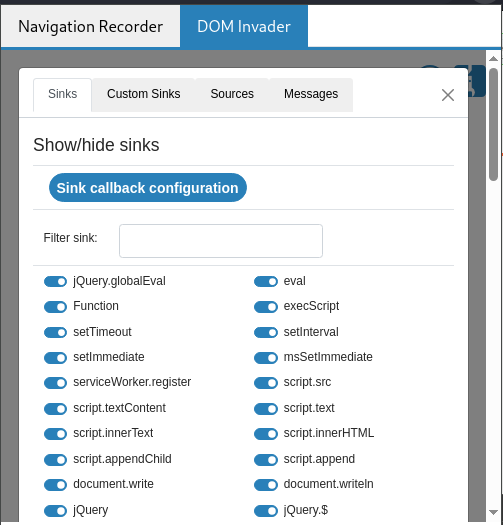
Task: Toggle the script.src sink switch
Action: [x=266, y=383]
